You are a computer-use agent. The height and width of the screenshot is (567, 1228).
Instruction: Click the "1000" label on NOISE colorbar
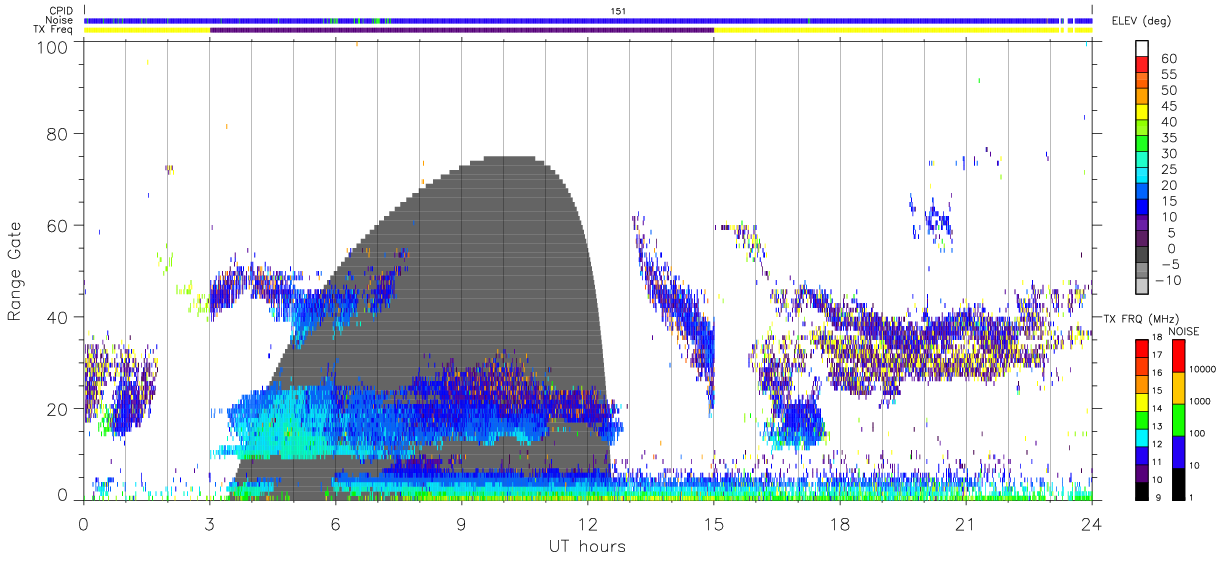point(1200,401)
